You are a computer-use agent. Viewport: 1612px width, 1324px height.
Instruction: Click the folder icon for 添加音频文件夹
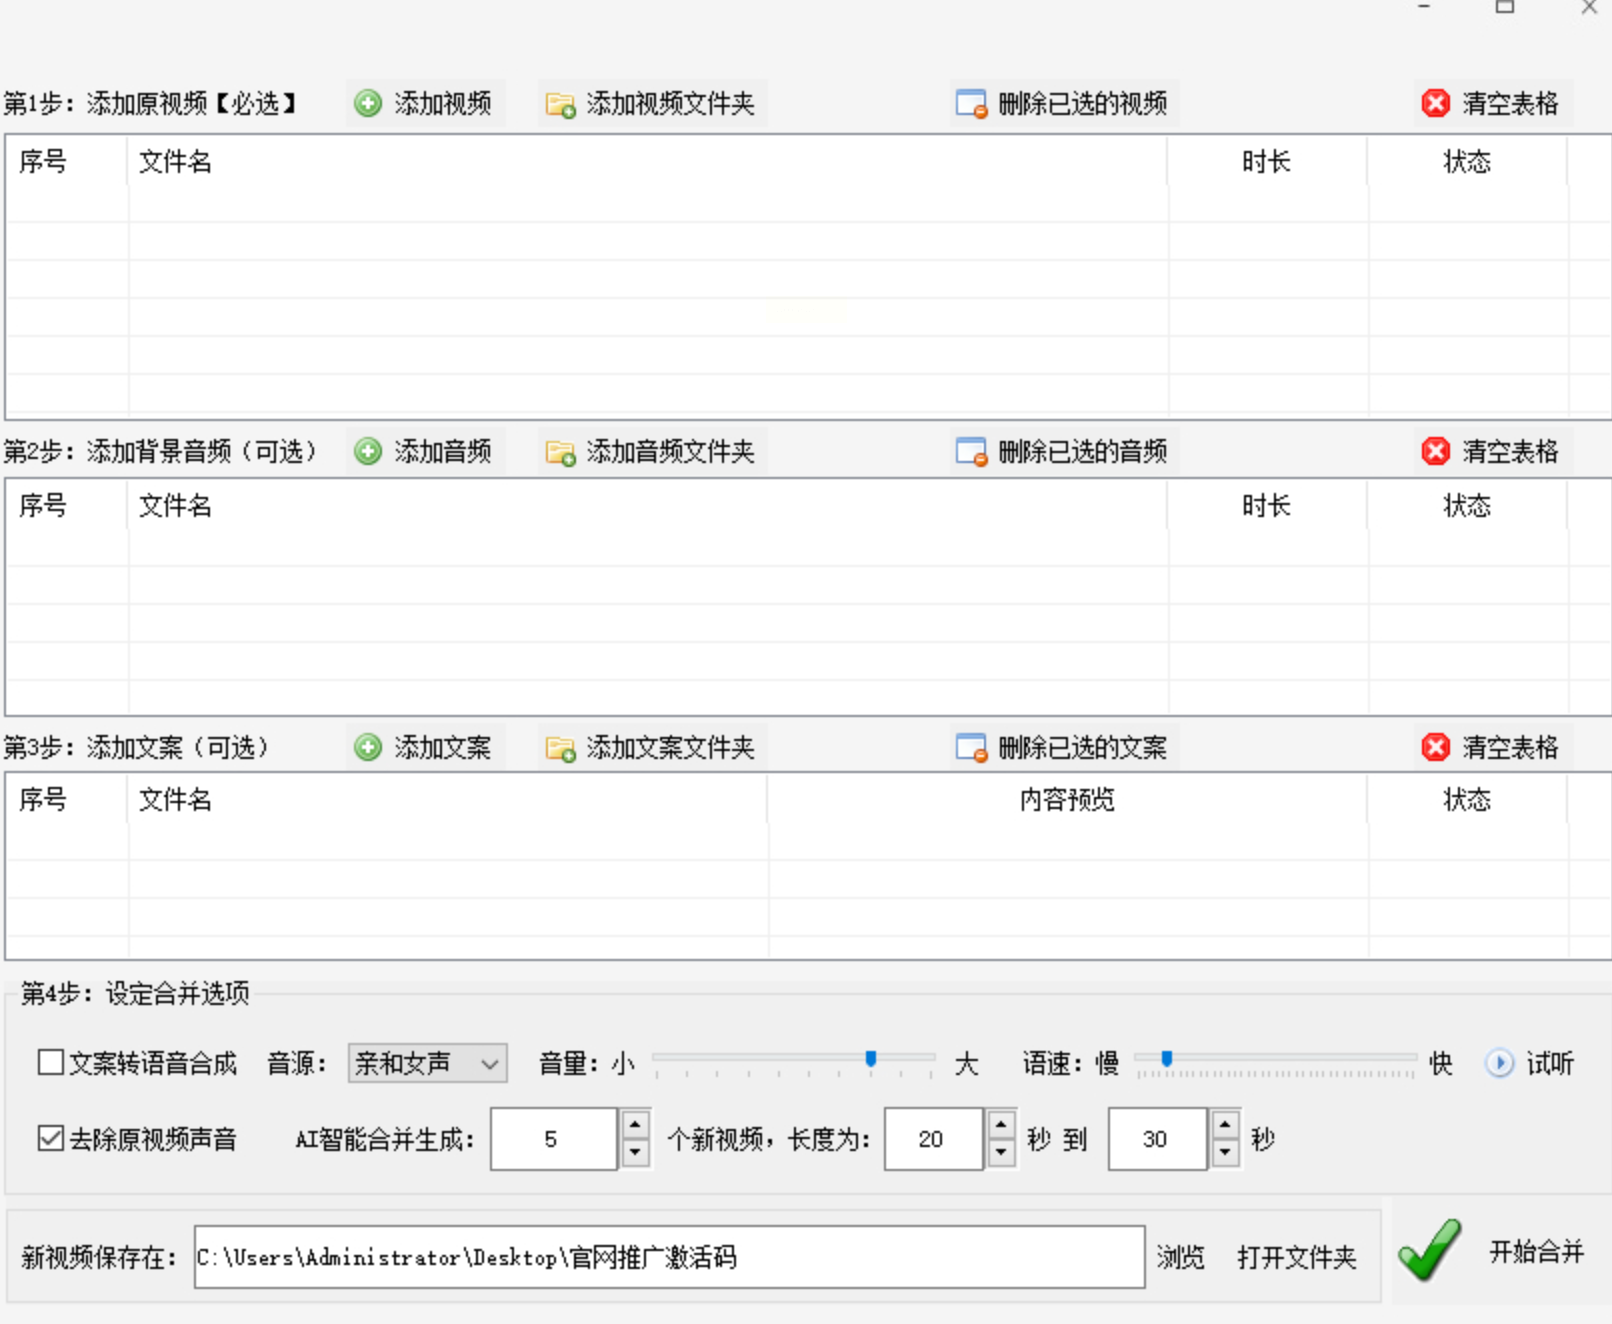coord(560,452)
